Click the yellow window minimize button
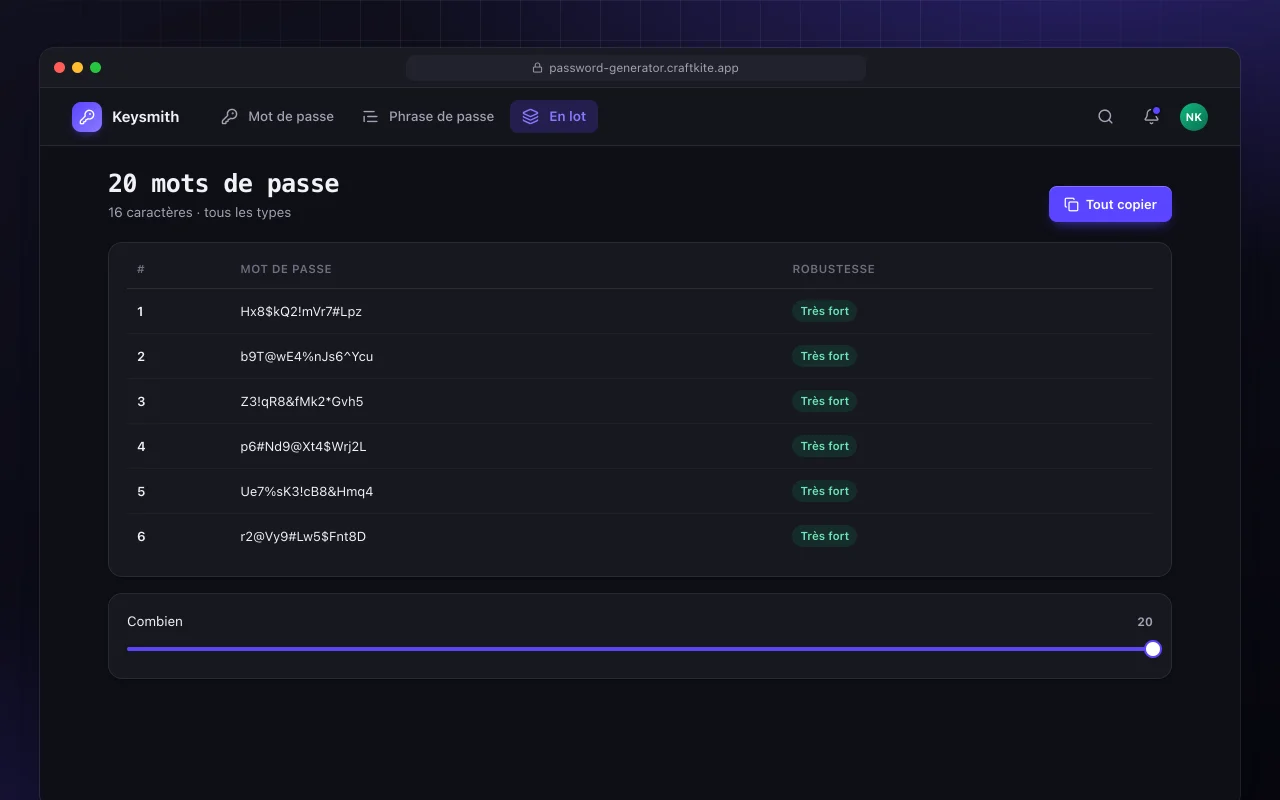The height and width of the screenshot is (800, 1280). point(78,68)
